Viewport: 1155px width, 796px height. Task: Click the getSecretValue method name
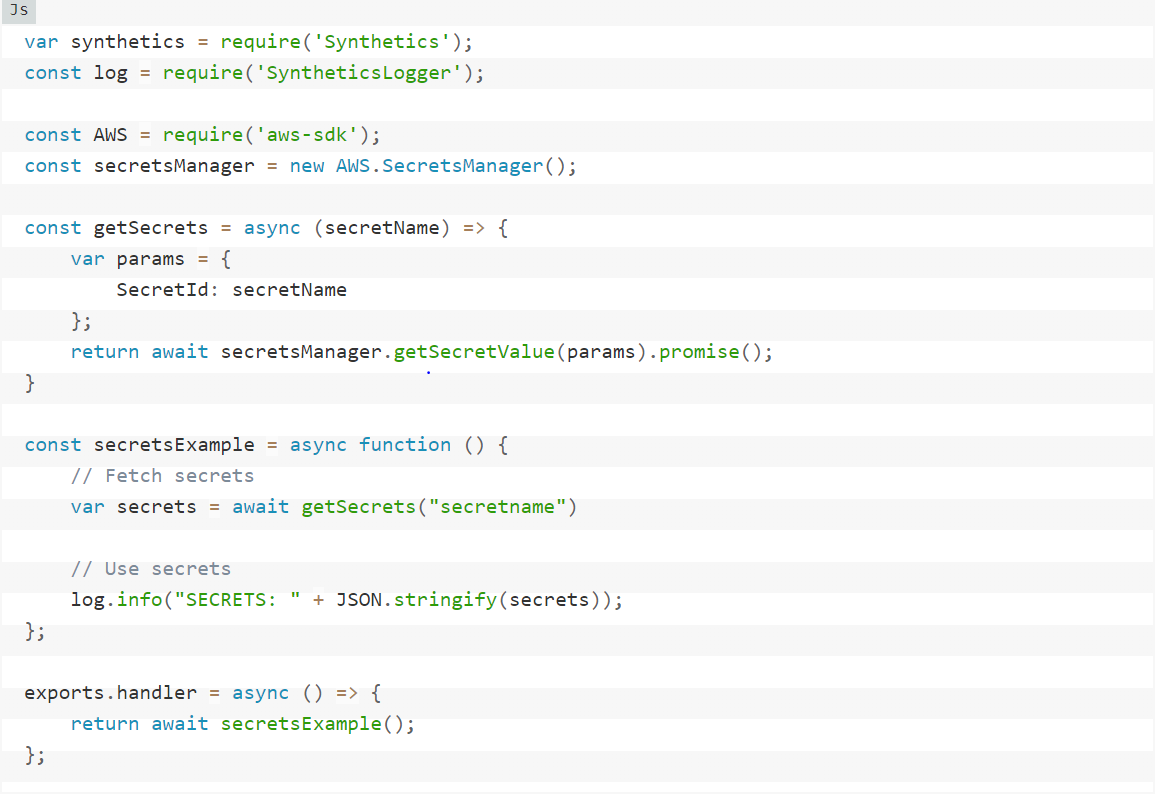click(x=474, y=352)
